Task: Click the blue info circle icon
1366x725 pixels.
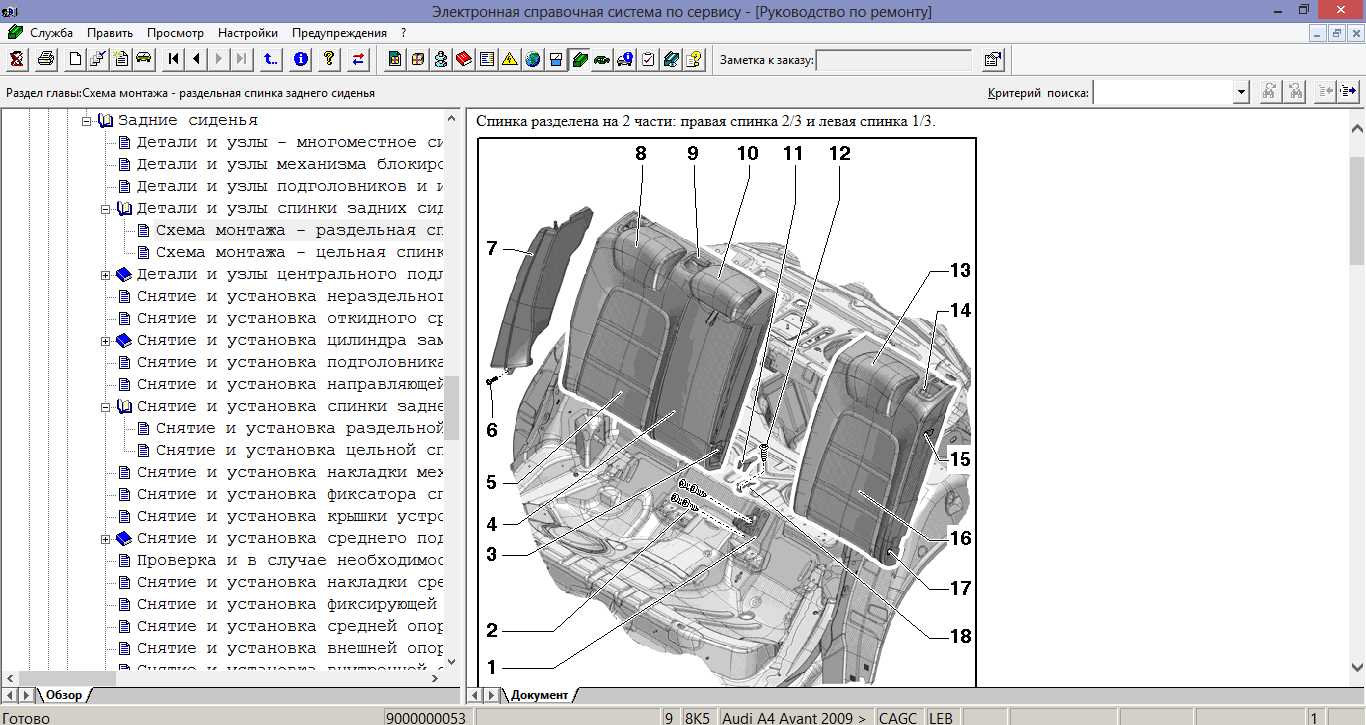Action: (x=300, y=59)
